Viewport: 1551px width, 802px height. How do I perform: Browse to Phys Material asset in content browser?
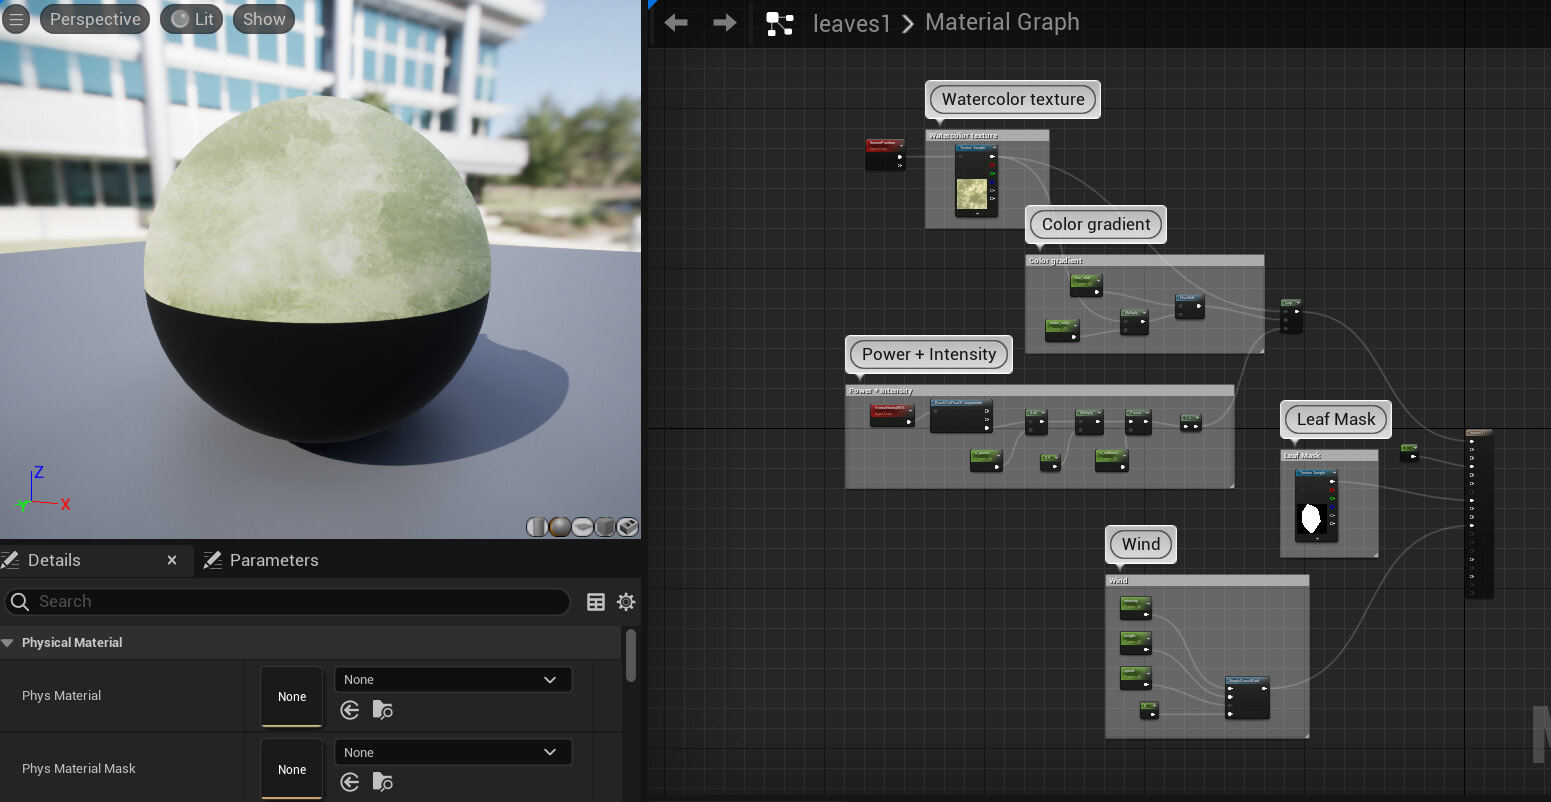coord(382,710)
